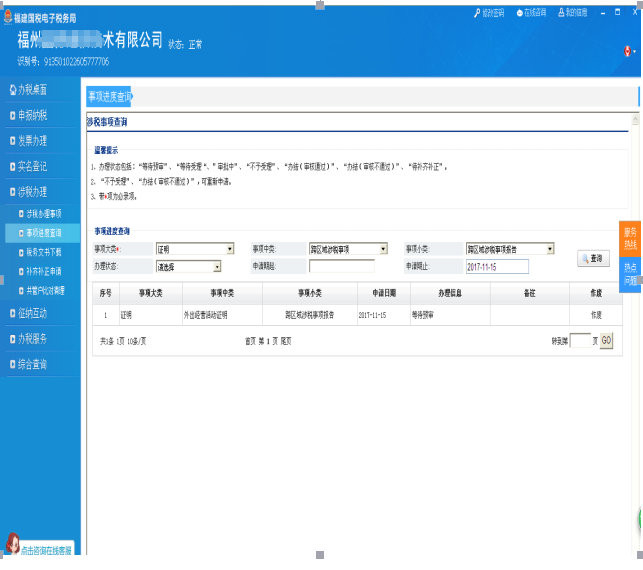Open the 事项小类 dropdown
Viewport: 643px width, 570px height.
point(510,249)
